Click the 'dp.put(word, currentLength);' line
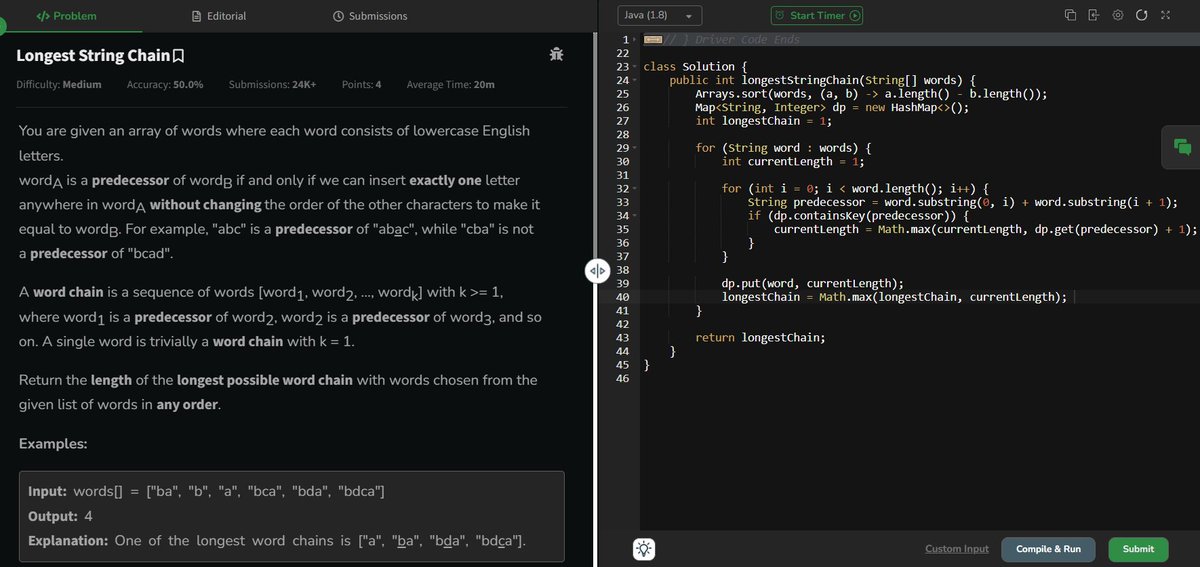Screen dimensions: 1200x567 tap(813, 283)
